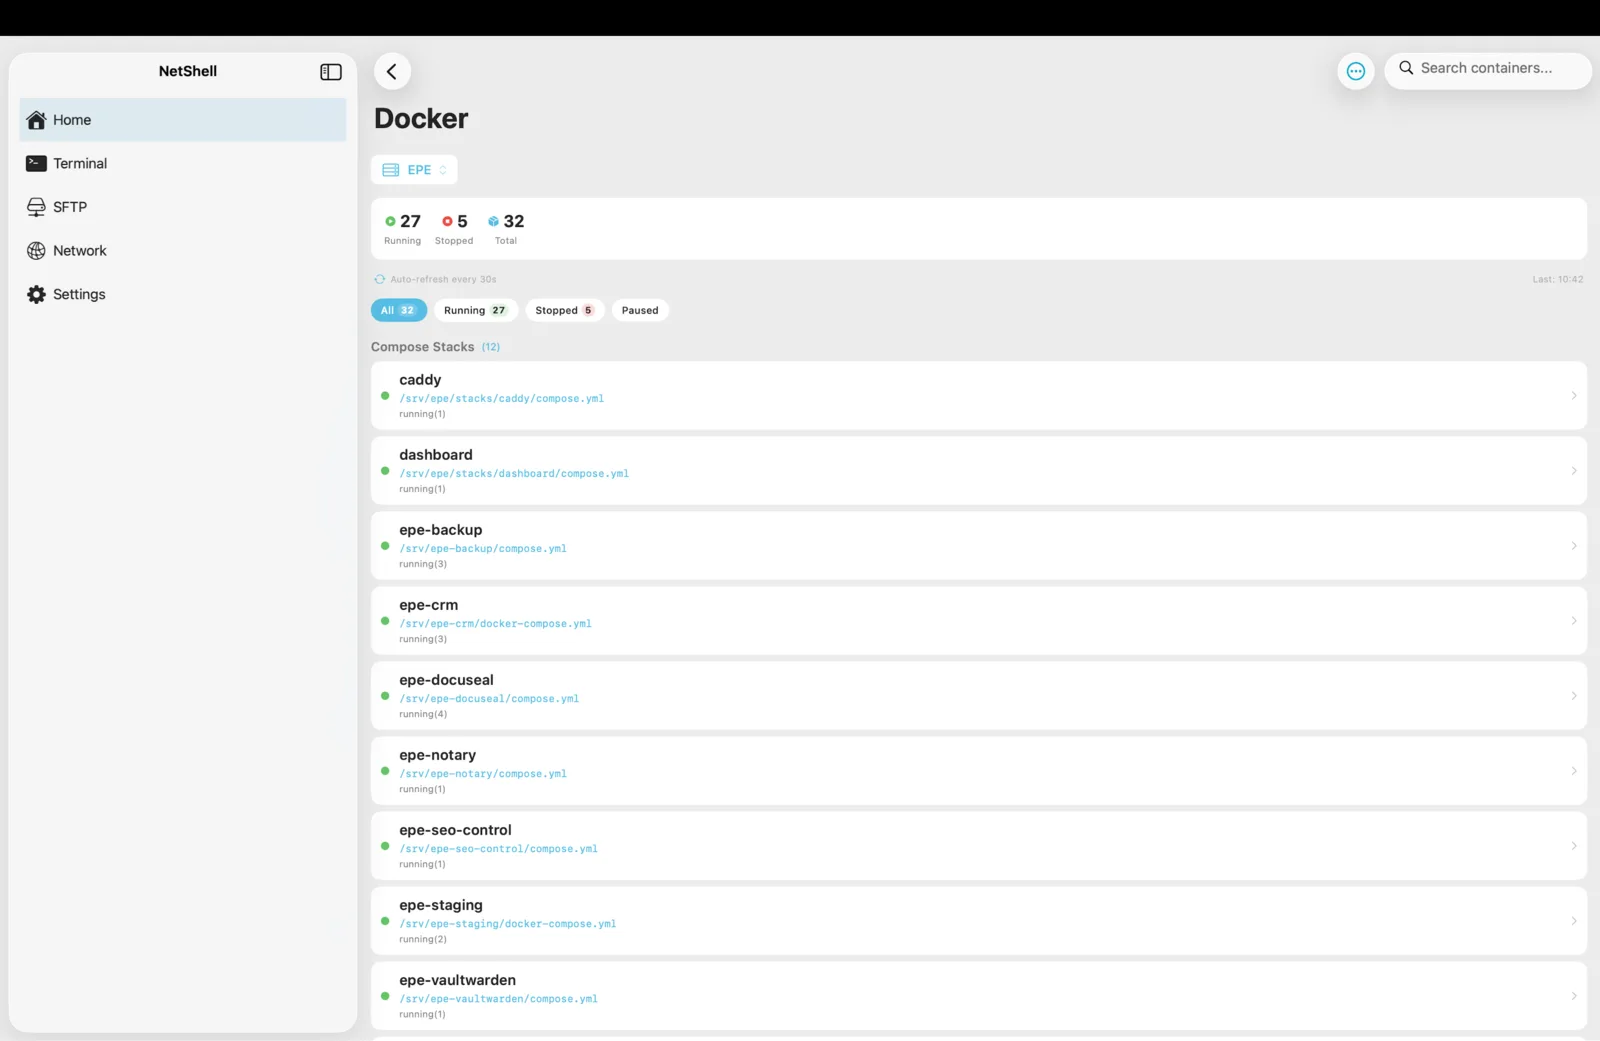Filter by Running 27 containers
The image size is (1600, 1041).
[x=476, y=310]
